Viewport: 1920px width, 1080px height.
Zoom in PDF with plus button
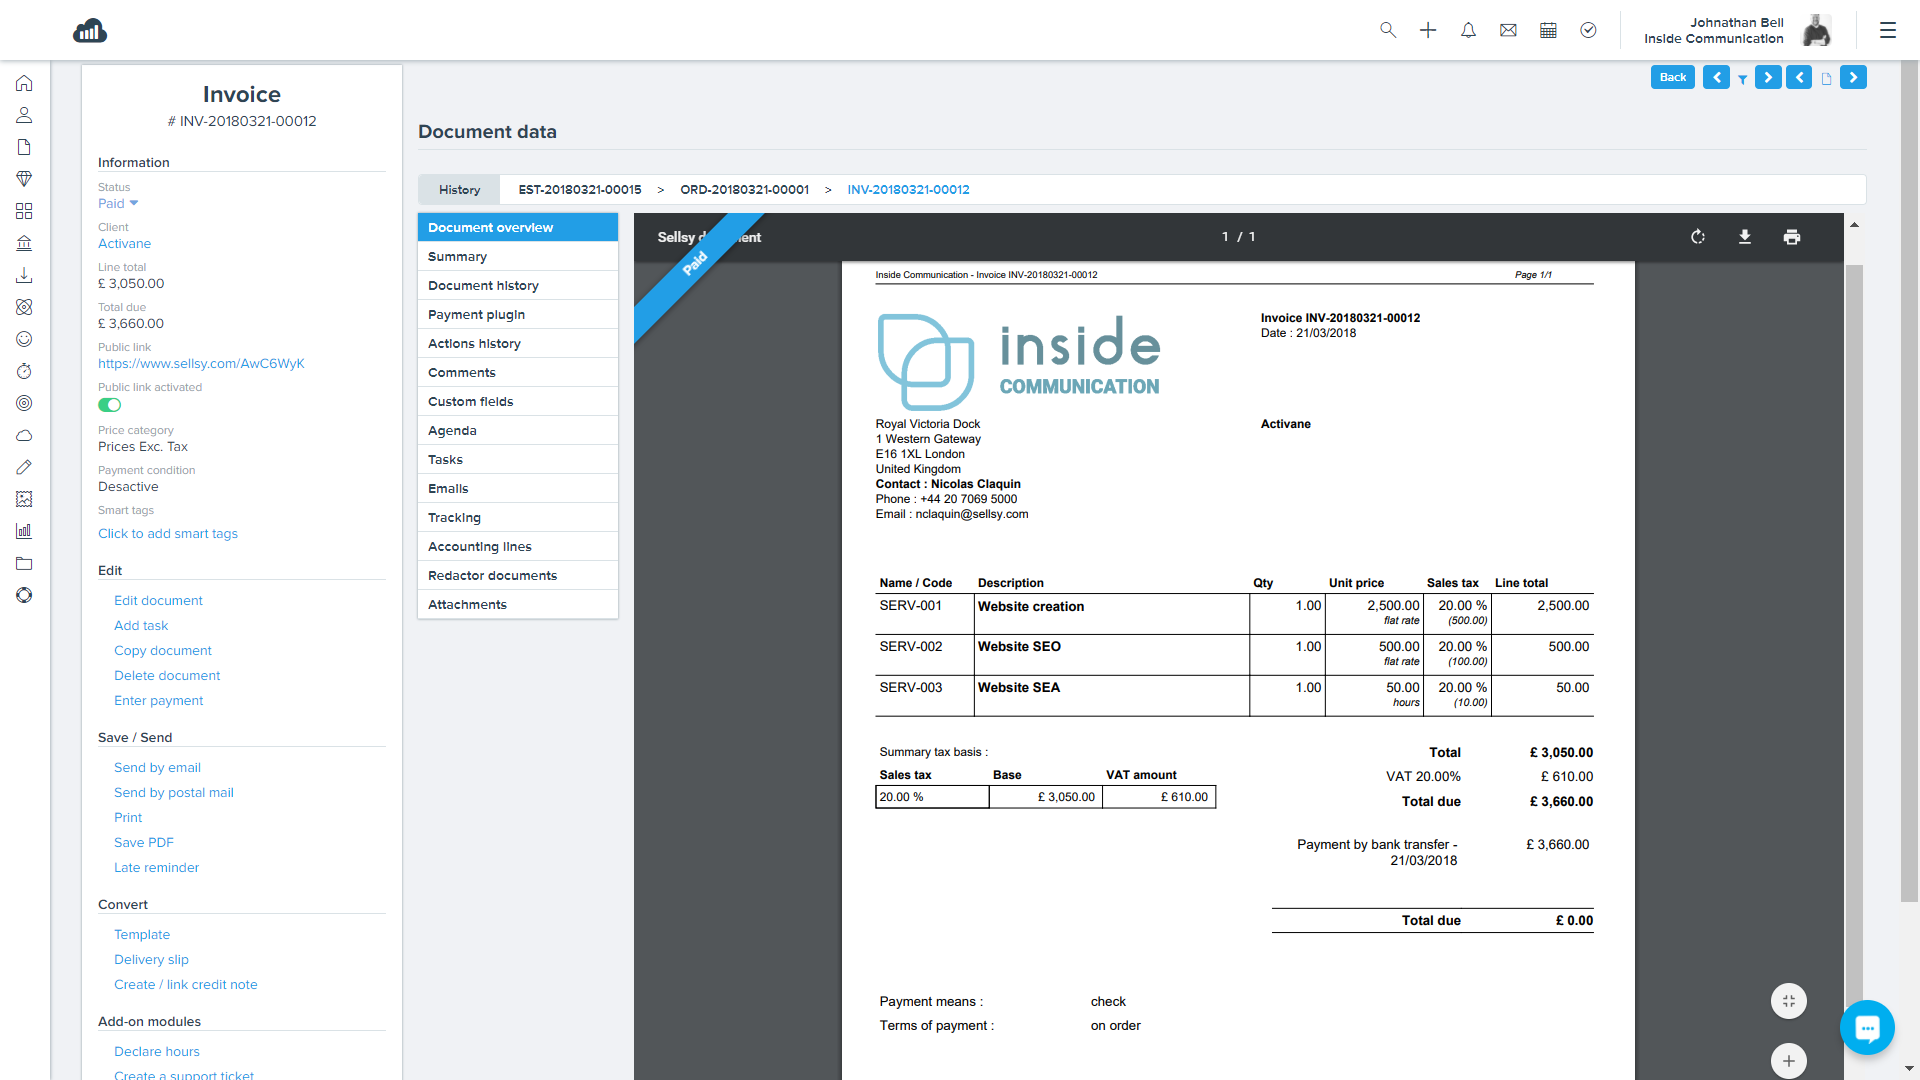pos(1789,1060)
